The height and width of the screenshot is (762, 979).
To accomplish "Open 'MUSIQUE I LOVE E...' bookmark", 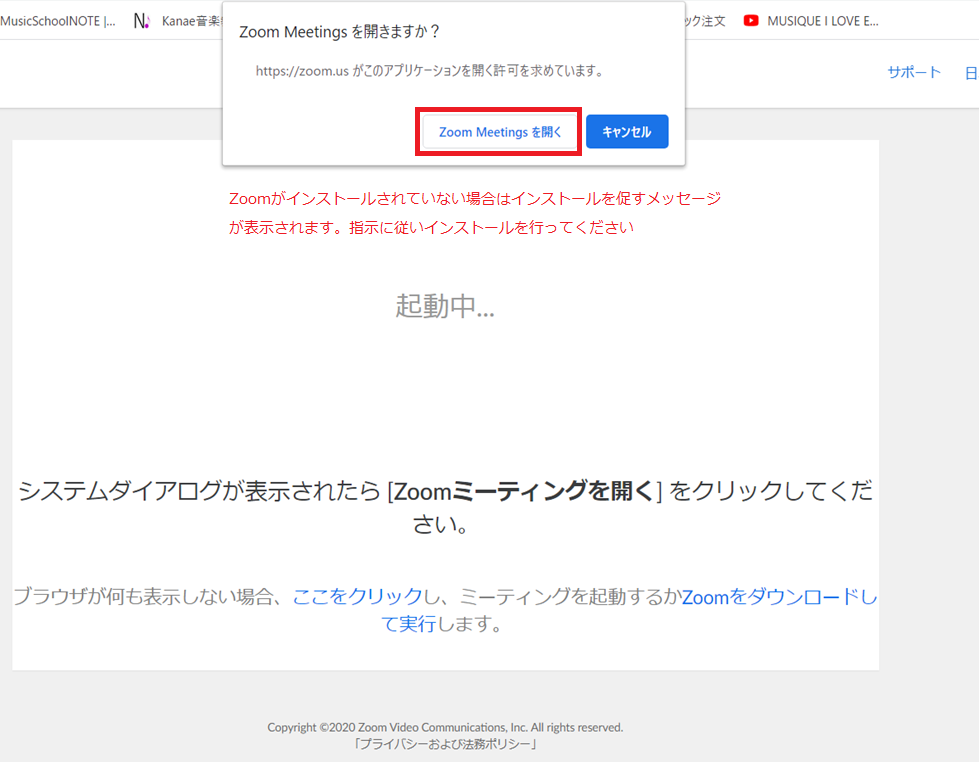I will [x=823, y=21].
